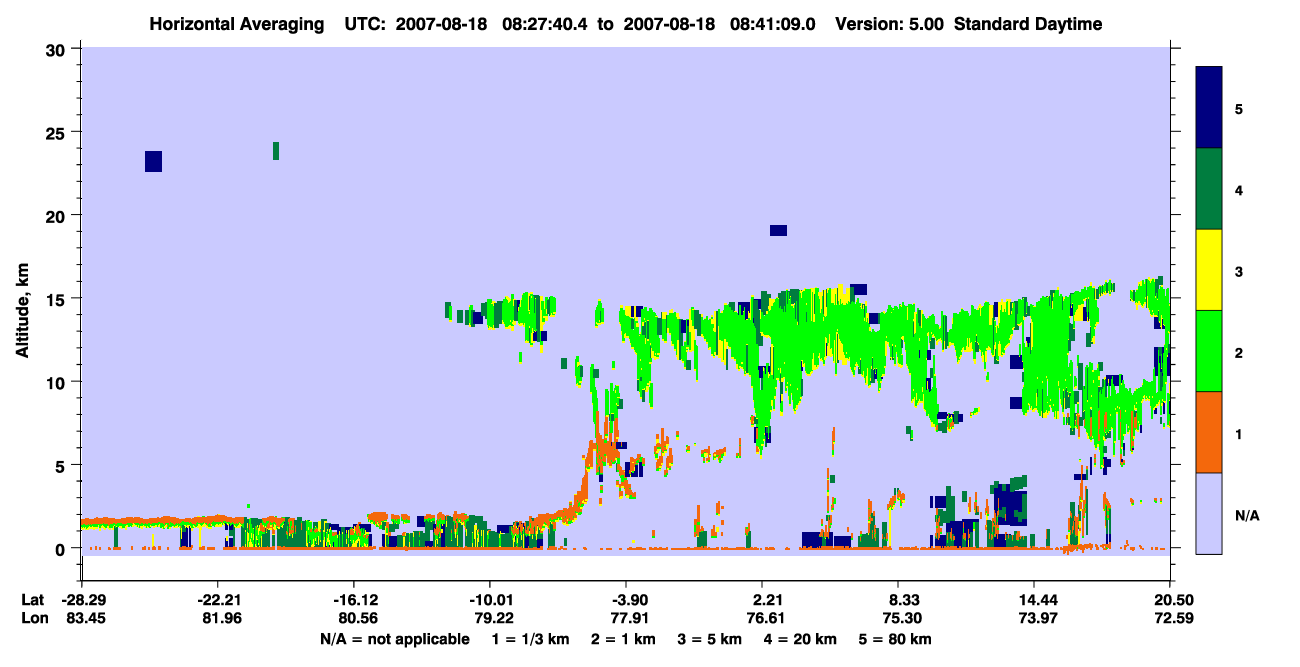The height and width of the screenshot is (667, 1300).
Task: Click 'N/A = not applicable' legend text
Action: (394, 639)
